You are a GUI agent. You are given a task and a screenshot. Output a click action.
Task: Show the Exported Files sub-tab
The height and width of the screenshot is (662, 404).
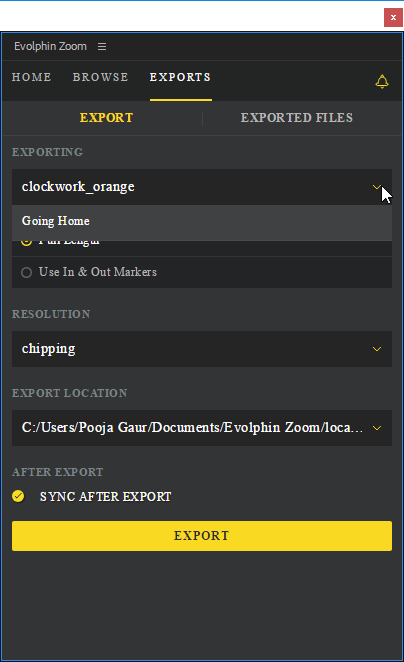click(297, 118)
